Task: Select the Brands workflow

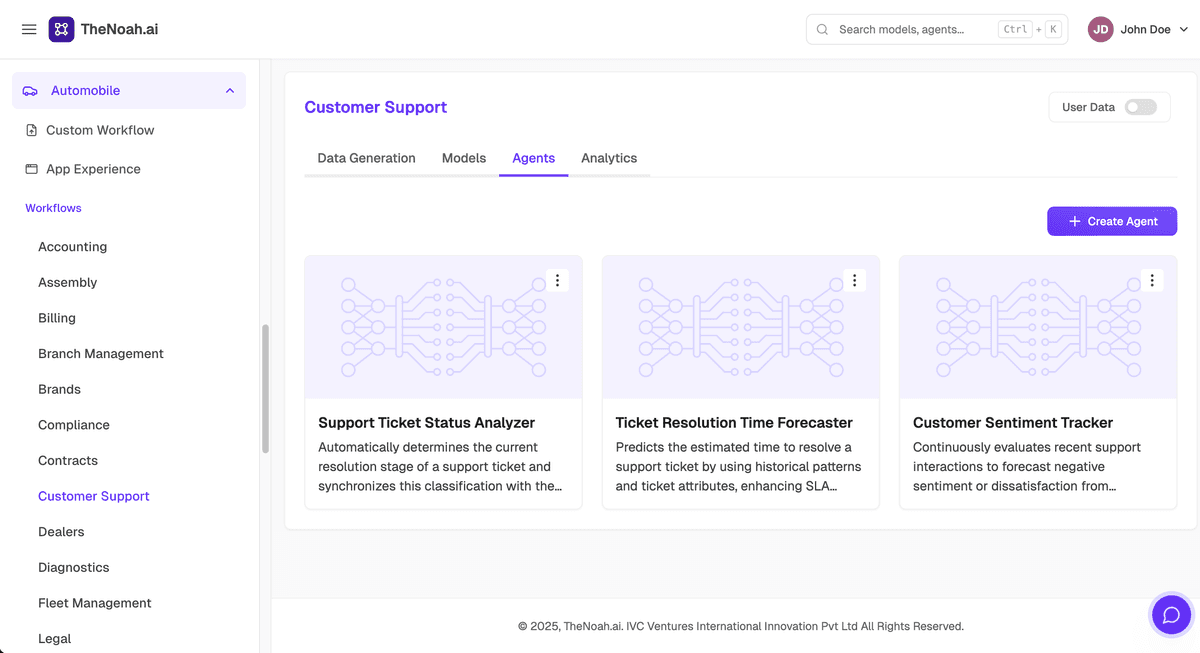Action: 59,389
